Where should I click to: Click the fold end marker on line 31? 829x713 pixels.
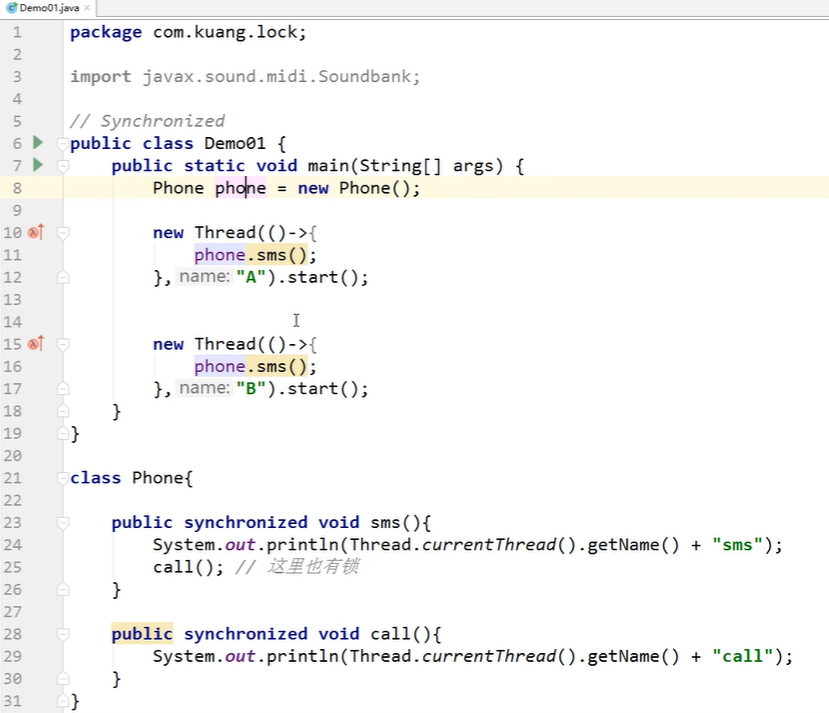pyautogui.click(x=62, y=701)
